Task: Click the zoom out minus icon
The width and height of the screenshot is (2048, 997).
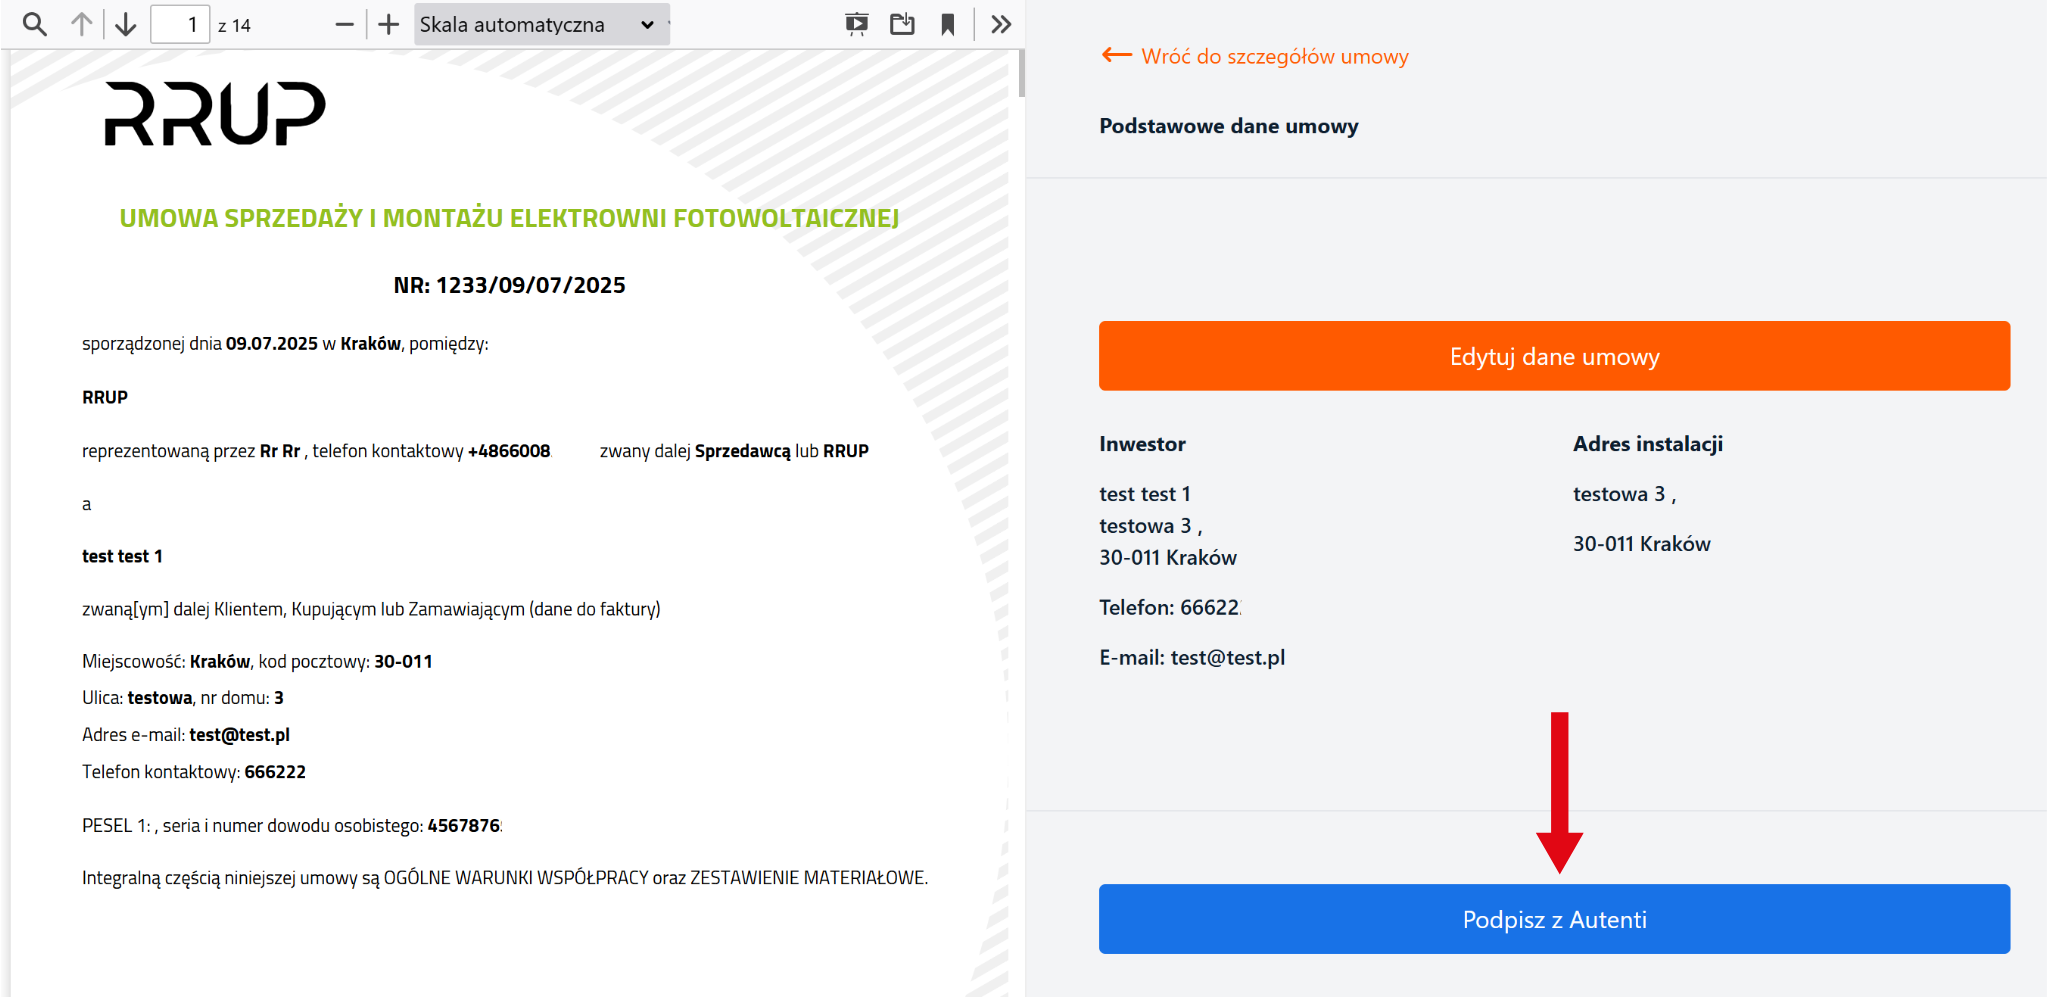Action: pos(344,24)
